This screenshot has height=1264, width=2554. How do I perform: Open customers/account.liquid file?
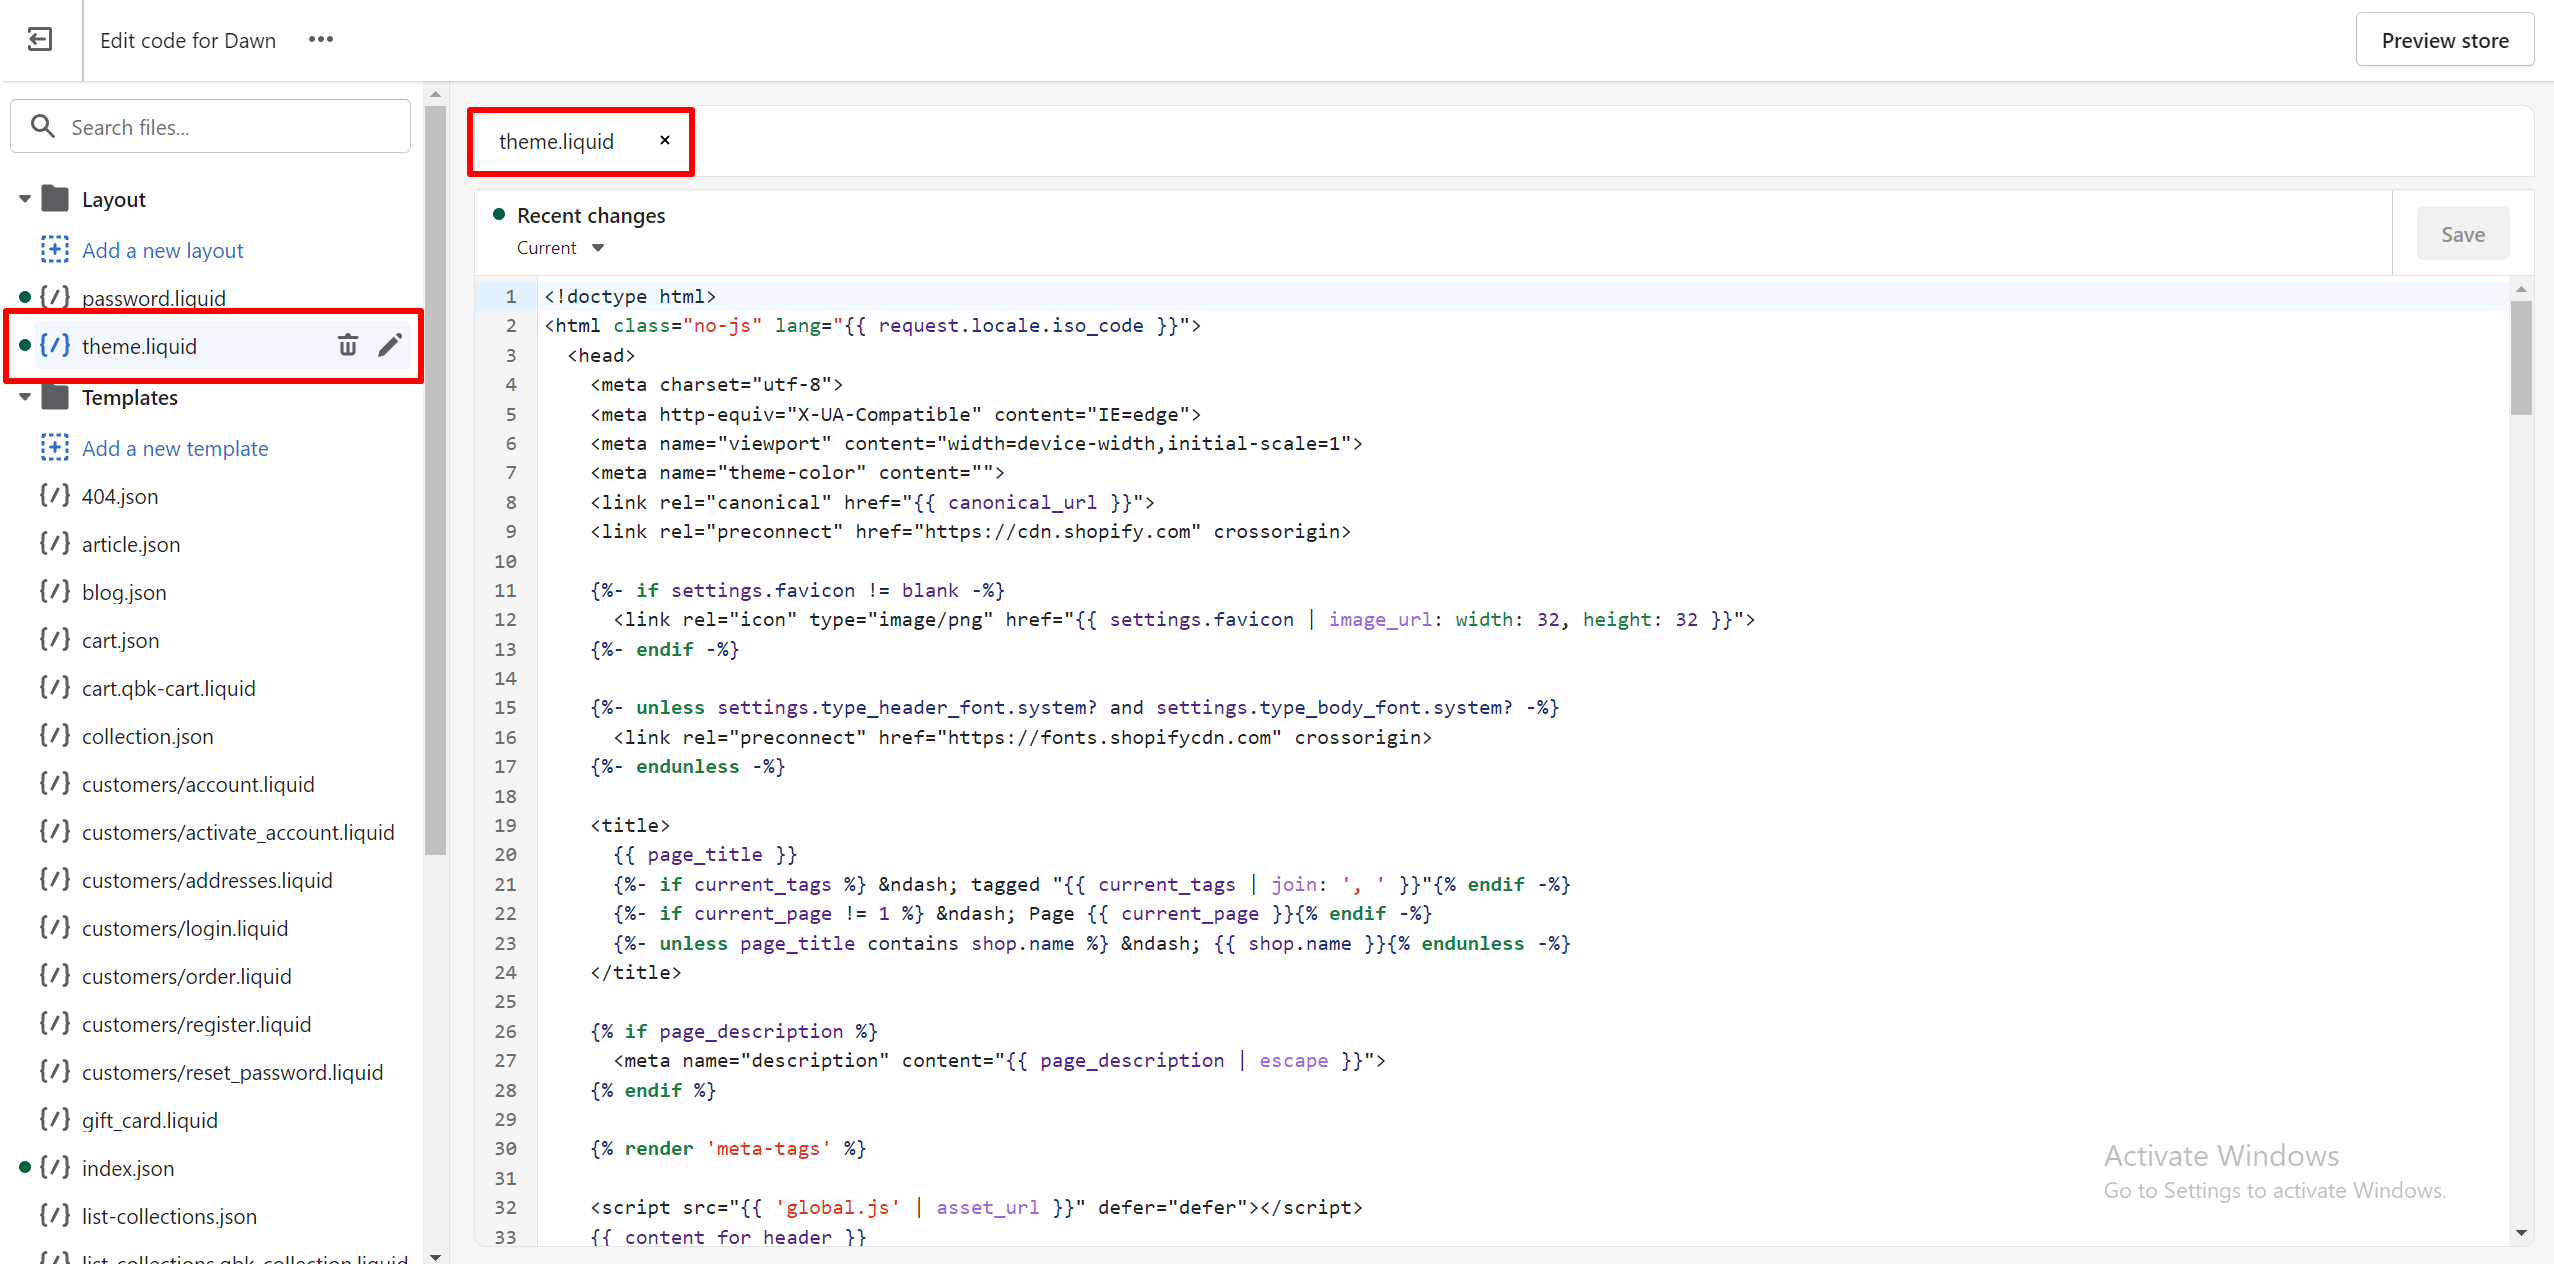pos(198,784)
